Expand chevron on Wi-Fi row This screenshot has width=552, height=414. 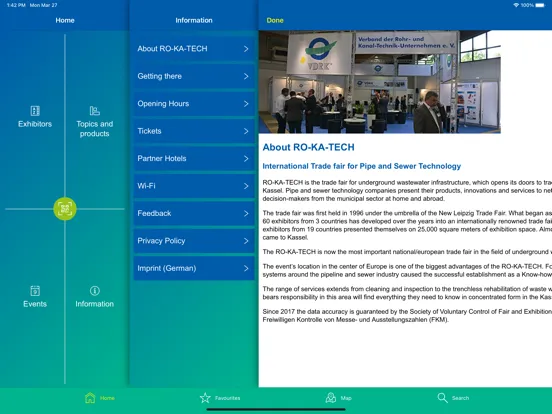[x=246, y=186]
